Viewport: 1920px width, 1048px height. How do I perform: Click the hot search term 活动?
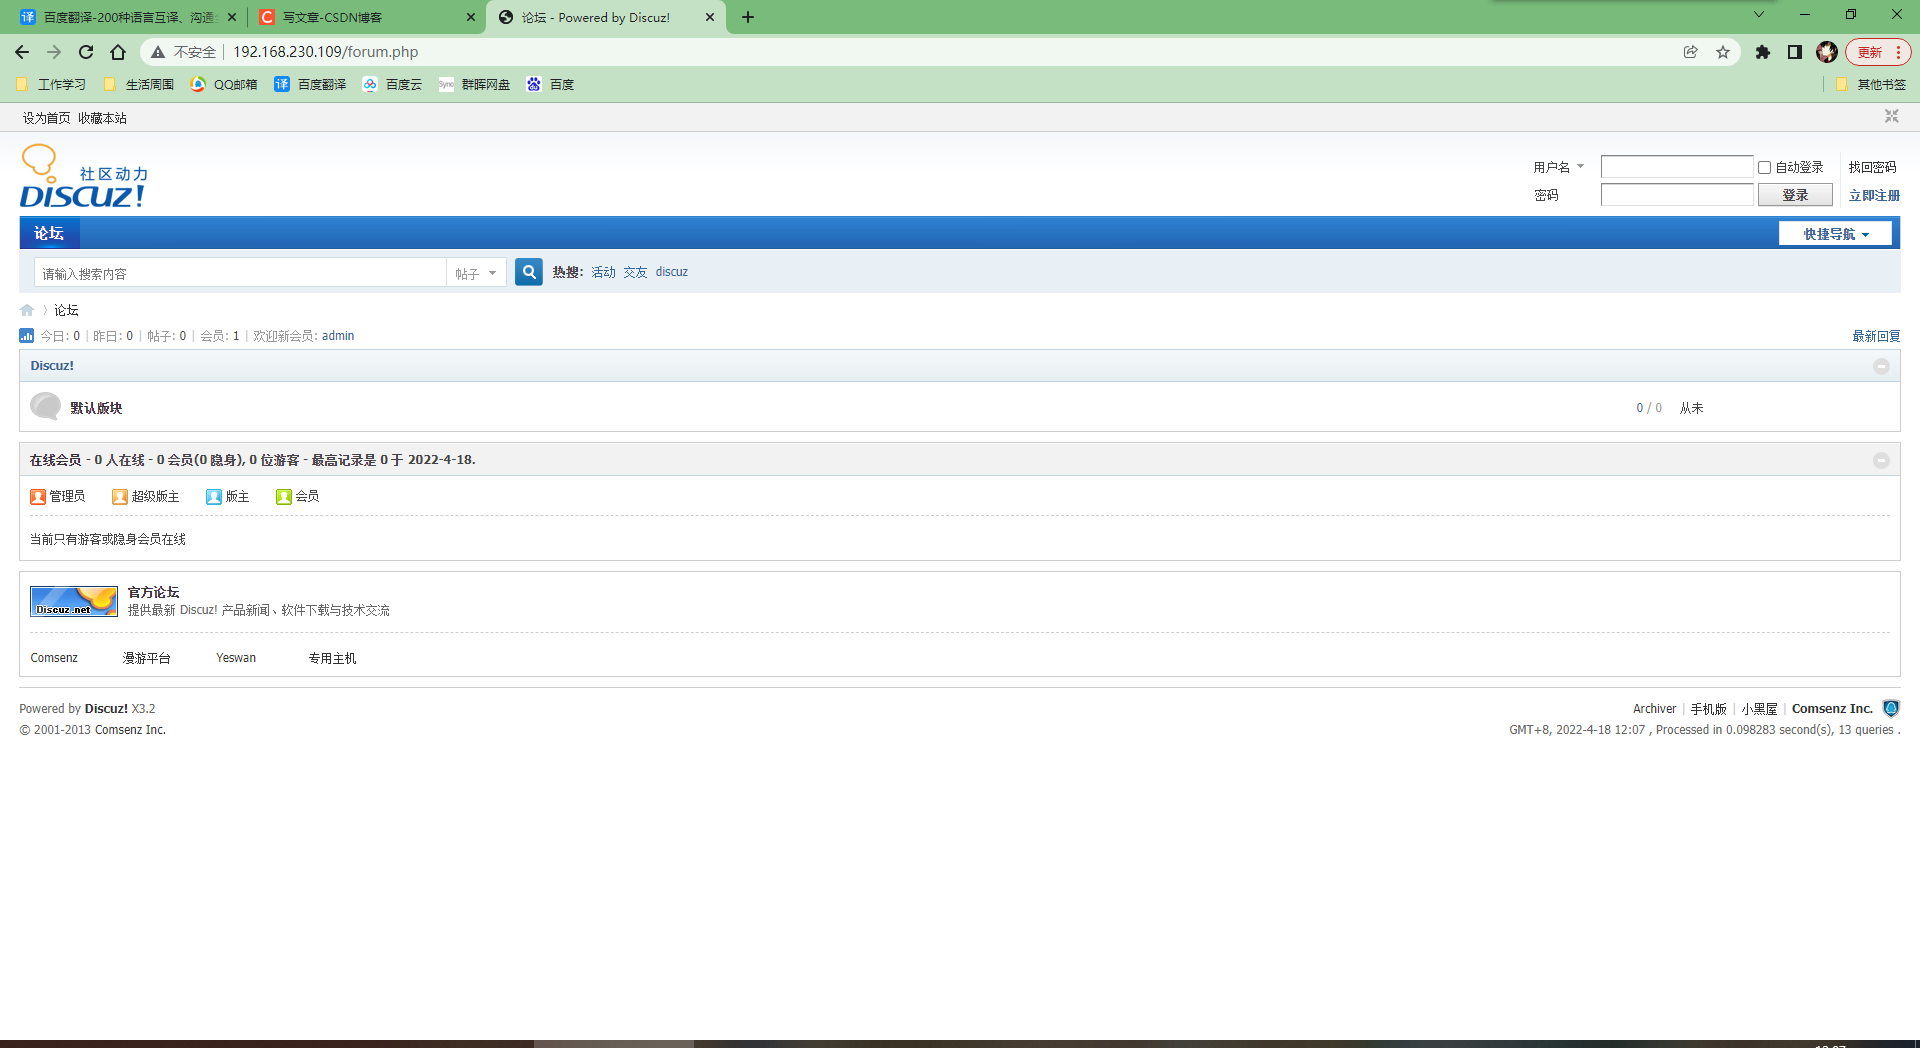(x=603, y=272)
